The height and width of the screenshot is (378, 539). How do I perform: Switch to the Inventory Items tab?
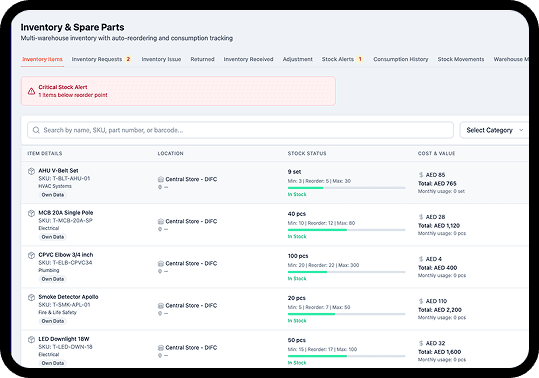(42, 59)
